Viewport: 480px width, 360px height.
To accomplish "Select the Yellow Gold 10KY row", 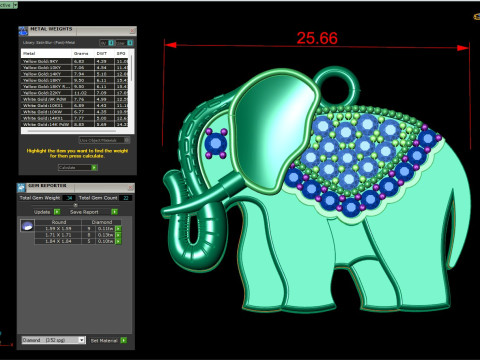I will pyautogui.click(x=75, y=68).
